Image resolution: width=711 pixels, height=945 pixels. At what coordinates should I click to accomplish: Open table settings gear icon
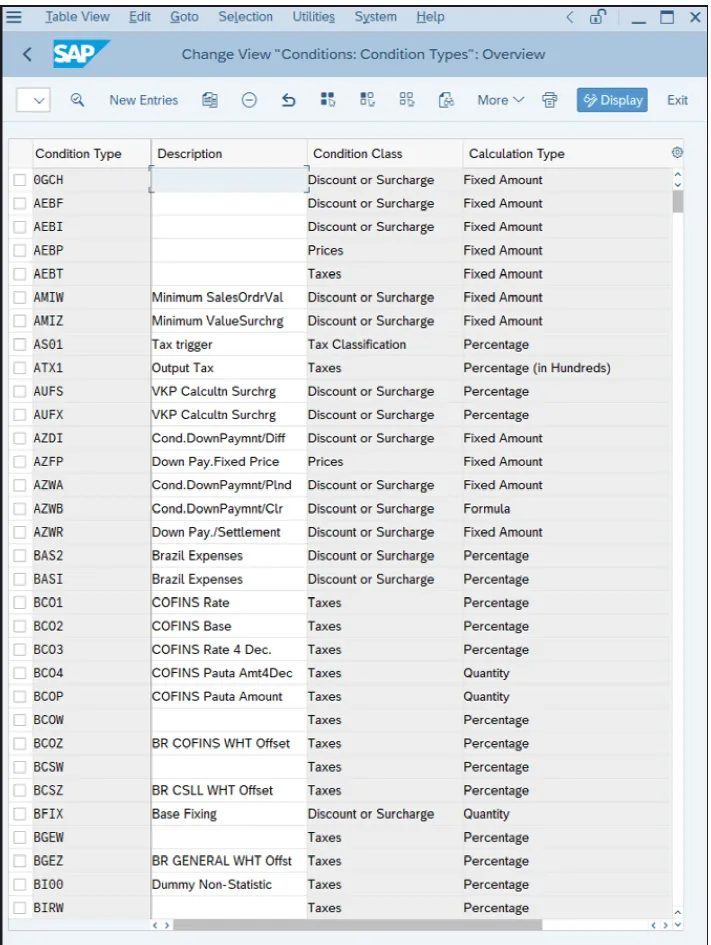[677, 152]
